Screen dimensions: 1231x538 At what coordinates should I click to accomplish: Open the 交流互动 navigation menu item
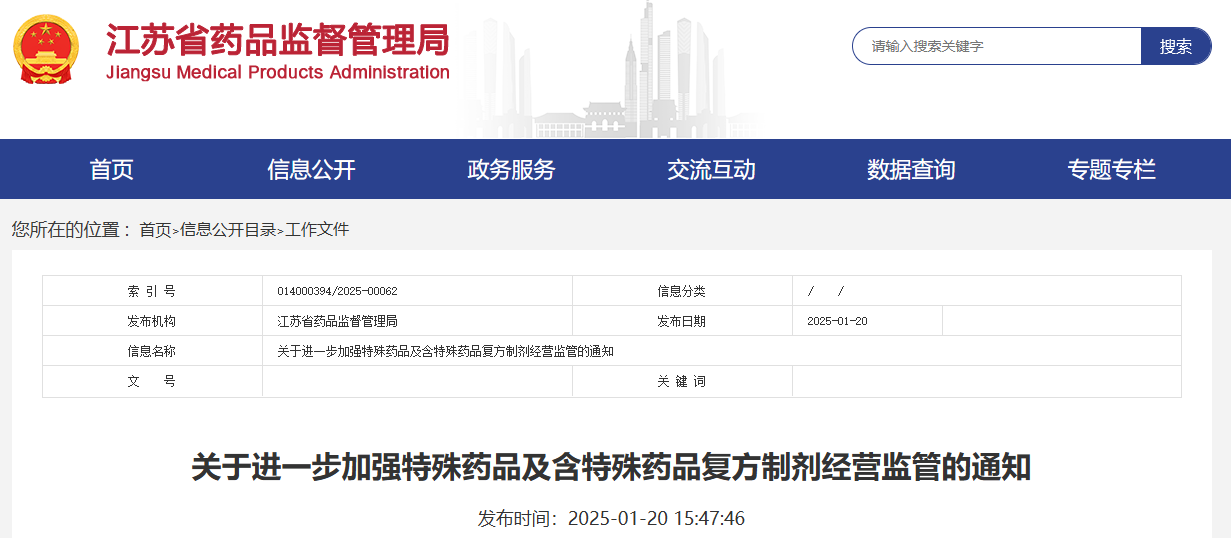(712, 169)
